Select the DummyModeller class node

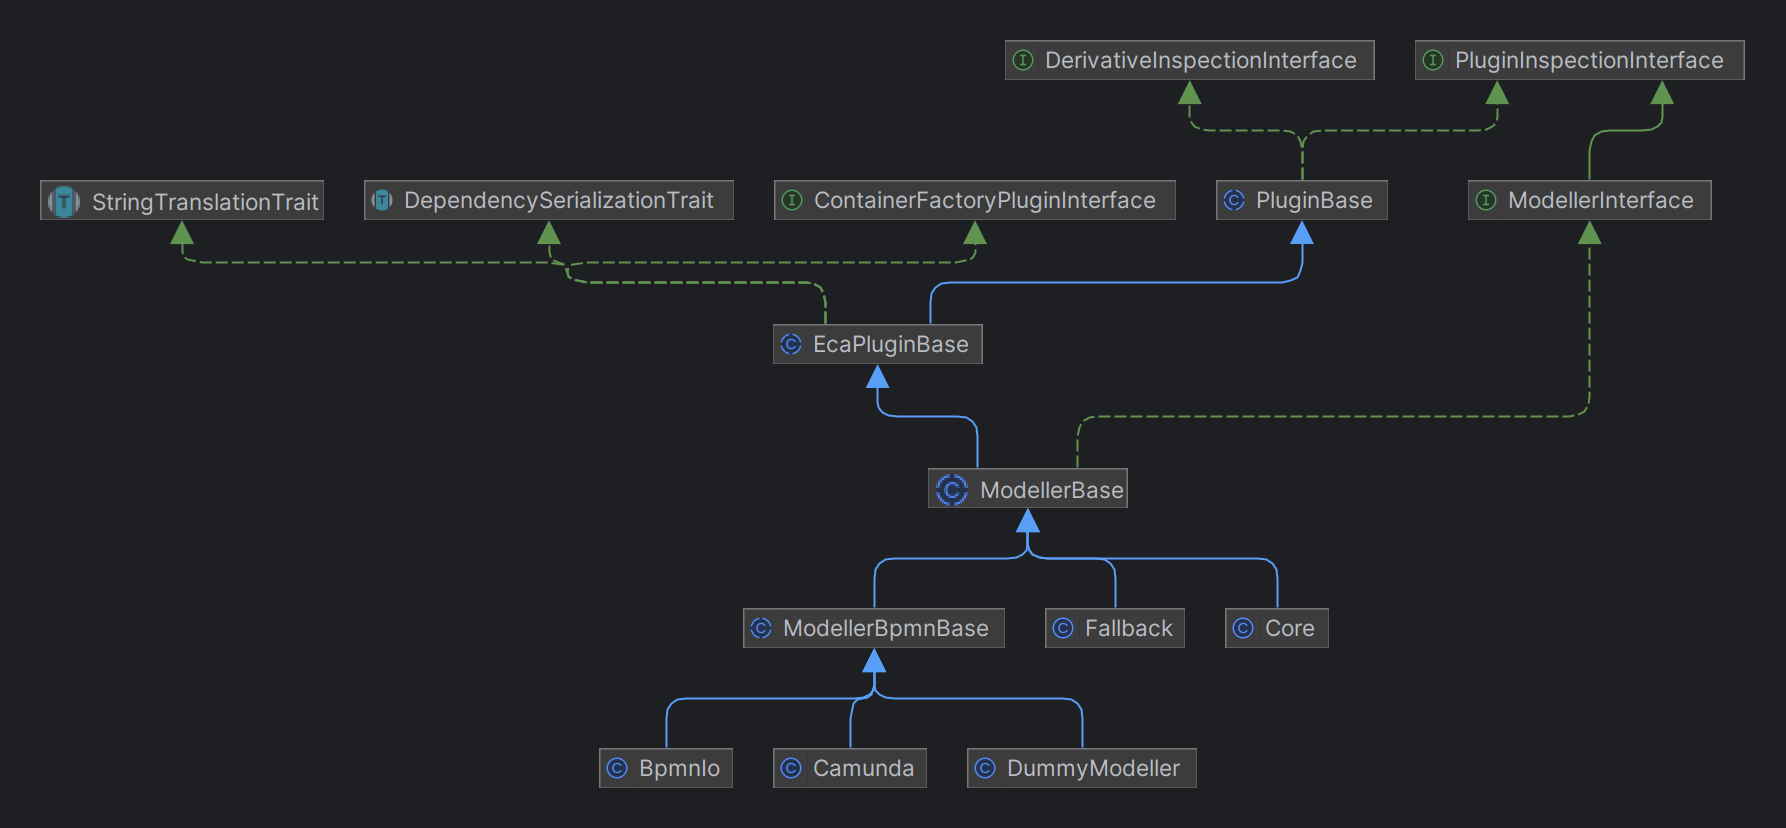point(1092,768)
